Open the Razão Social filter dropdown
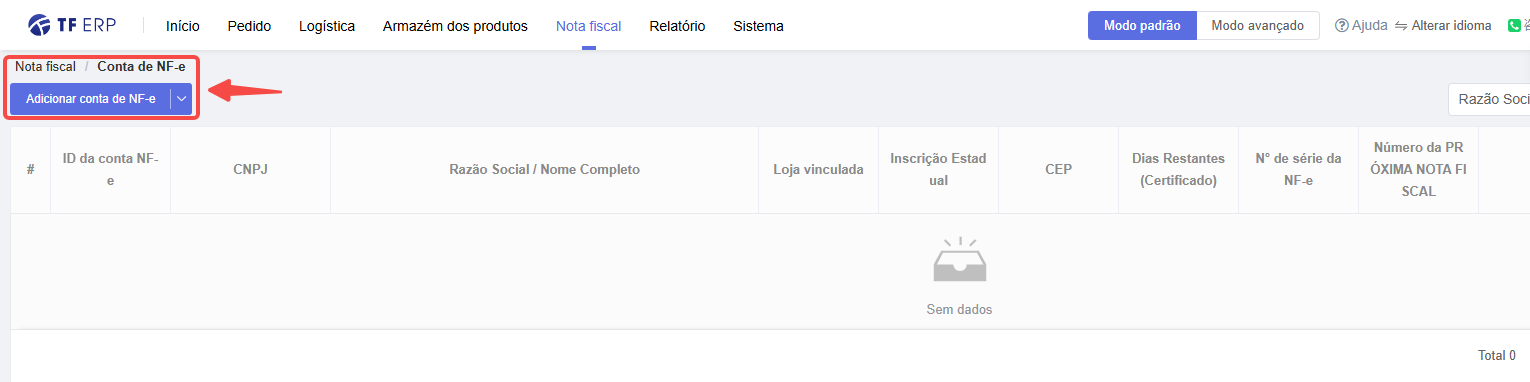Screen dimensions: 1530x382 pos(1489,99)
